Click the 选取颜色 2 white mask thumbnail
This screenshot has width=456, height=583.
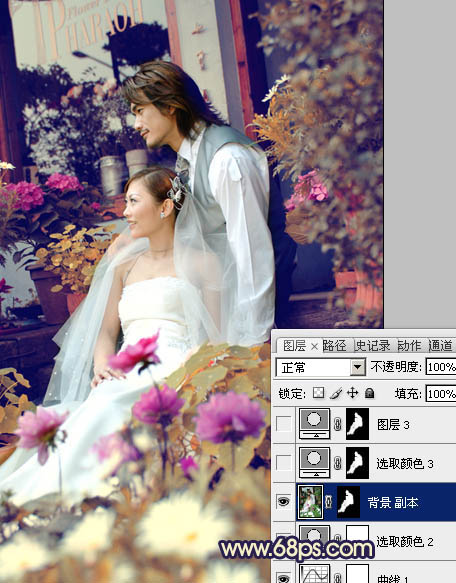pos(357,538)
